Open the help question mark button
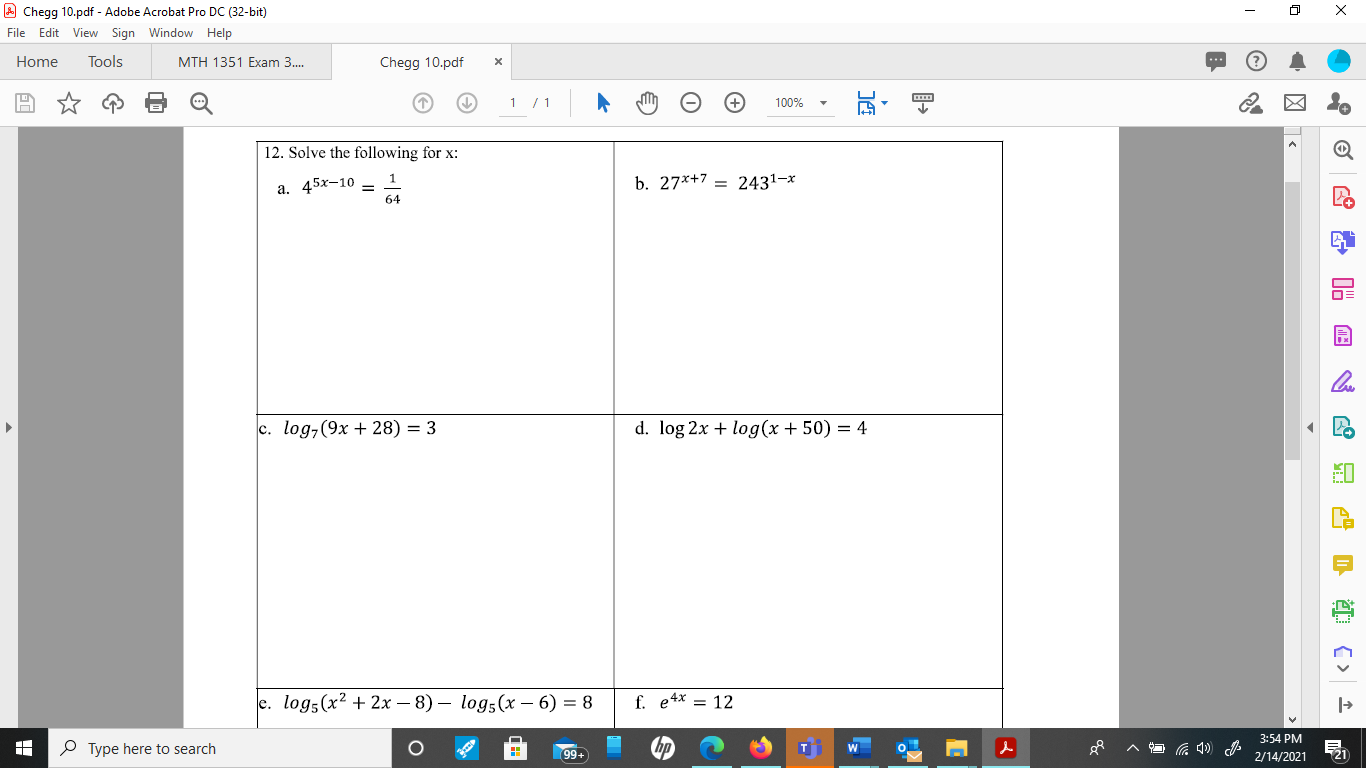 coord(1256,61)
